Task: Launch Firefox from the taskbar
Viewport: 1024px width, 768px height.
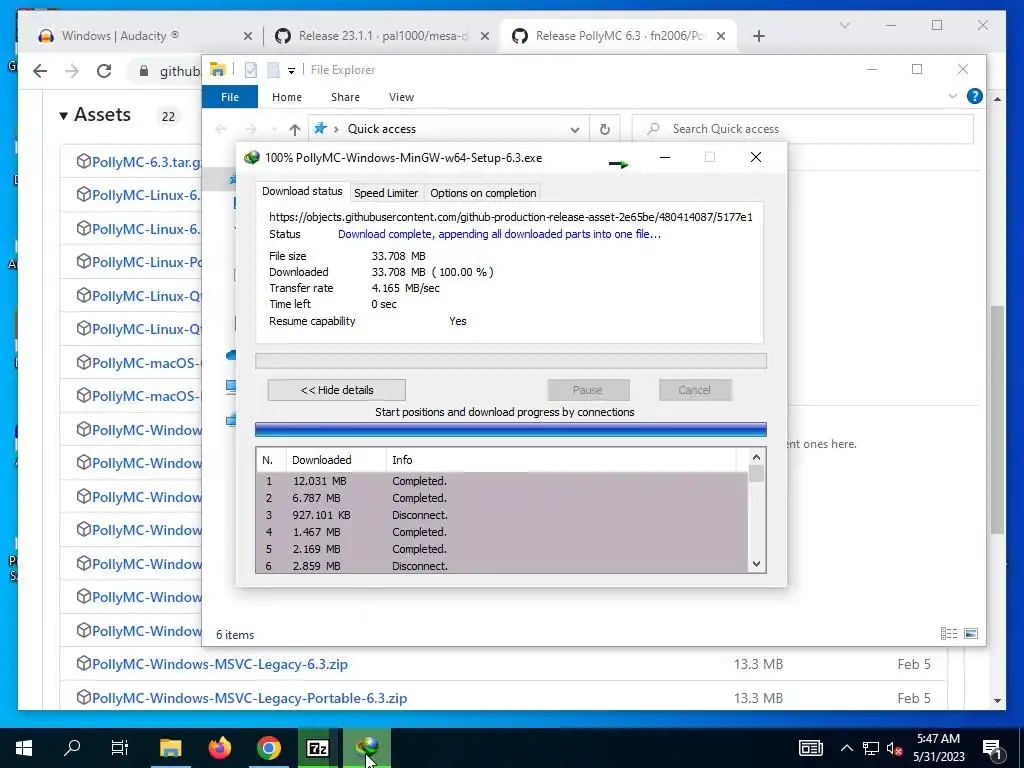Action: (x=219, y=748)
